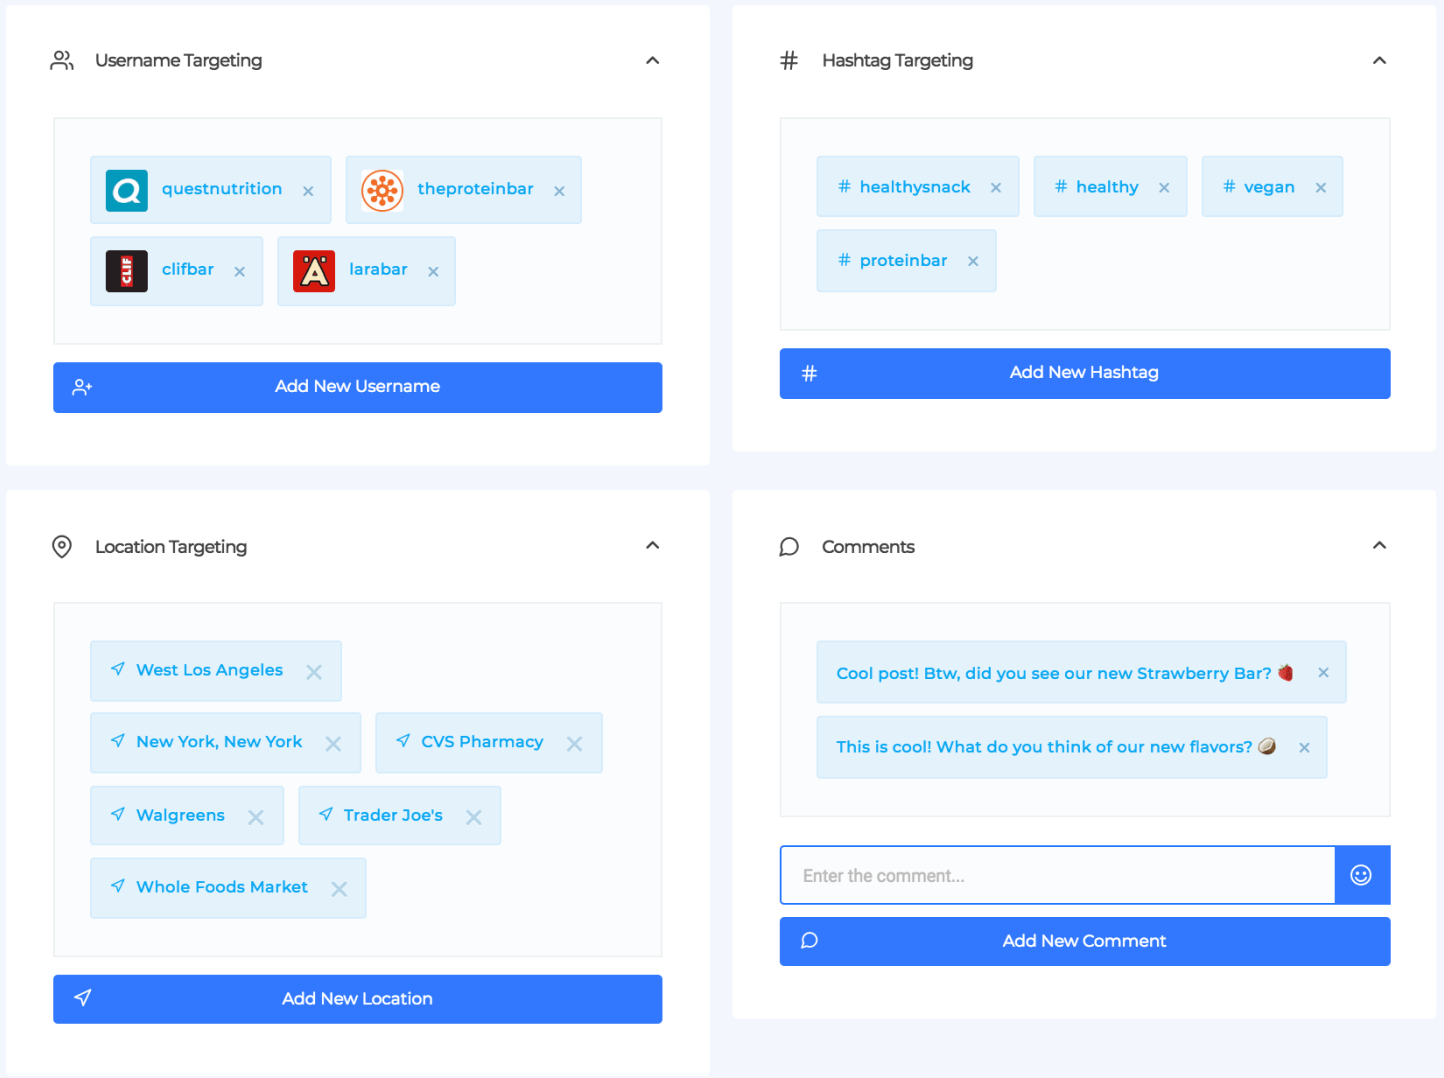Delete the CVS Pharmacy location tag
Screen dimensions: 1444x1078
pyautogui.click(x=574, y=744)
